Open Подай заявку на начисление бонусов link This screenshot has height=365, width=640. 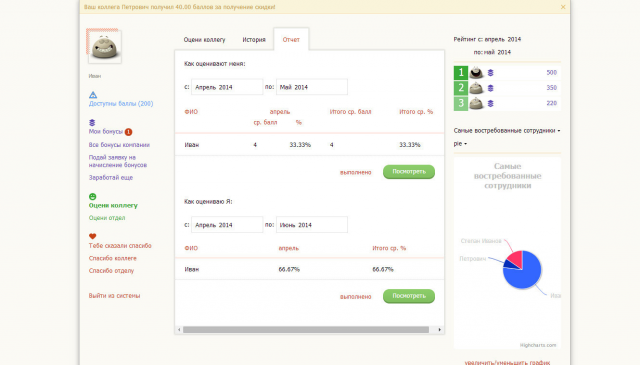coord(118,161)
